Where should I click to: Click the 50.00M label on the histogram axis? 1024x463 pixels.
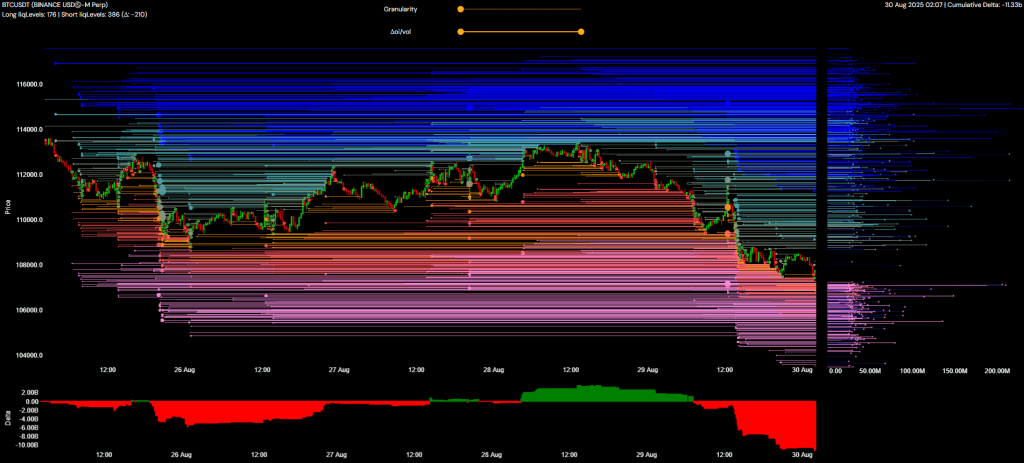pyautogui.click(x=870, y=370)
